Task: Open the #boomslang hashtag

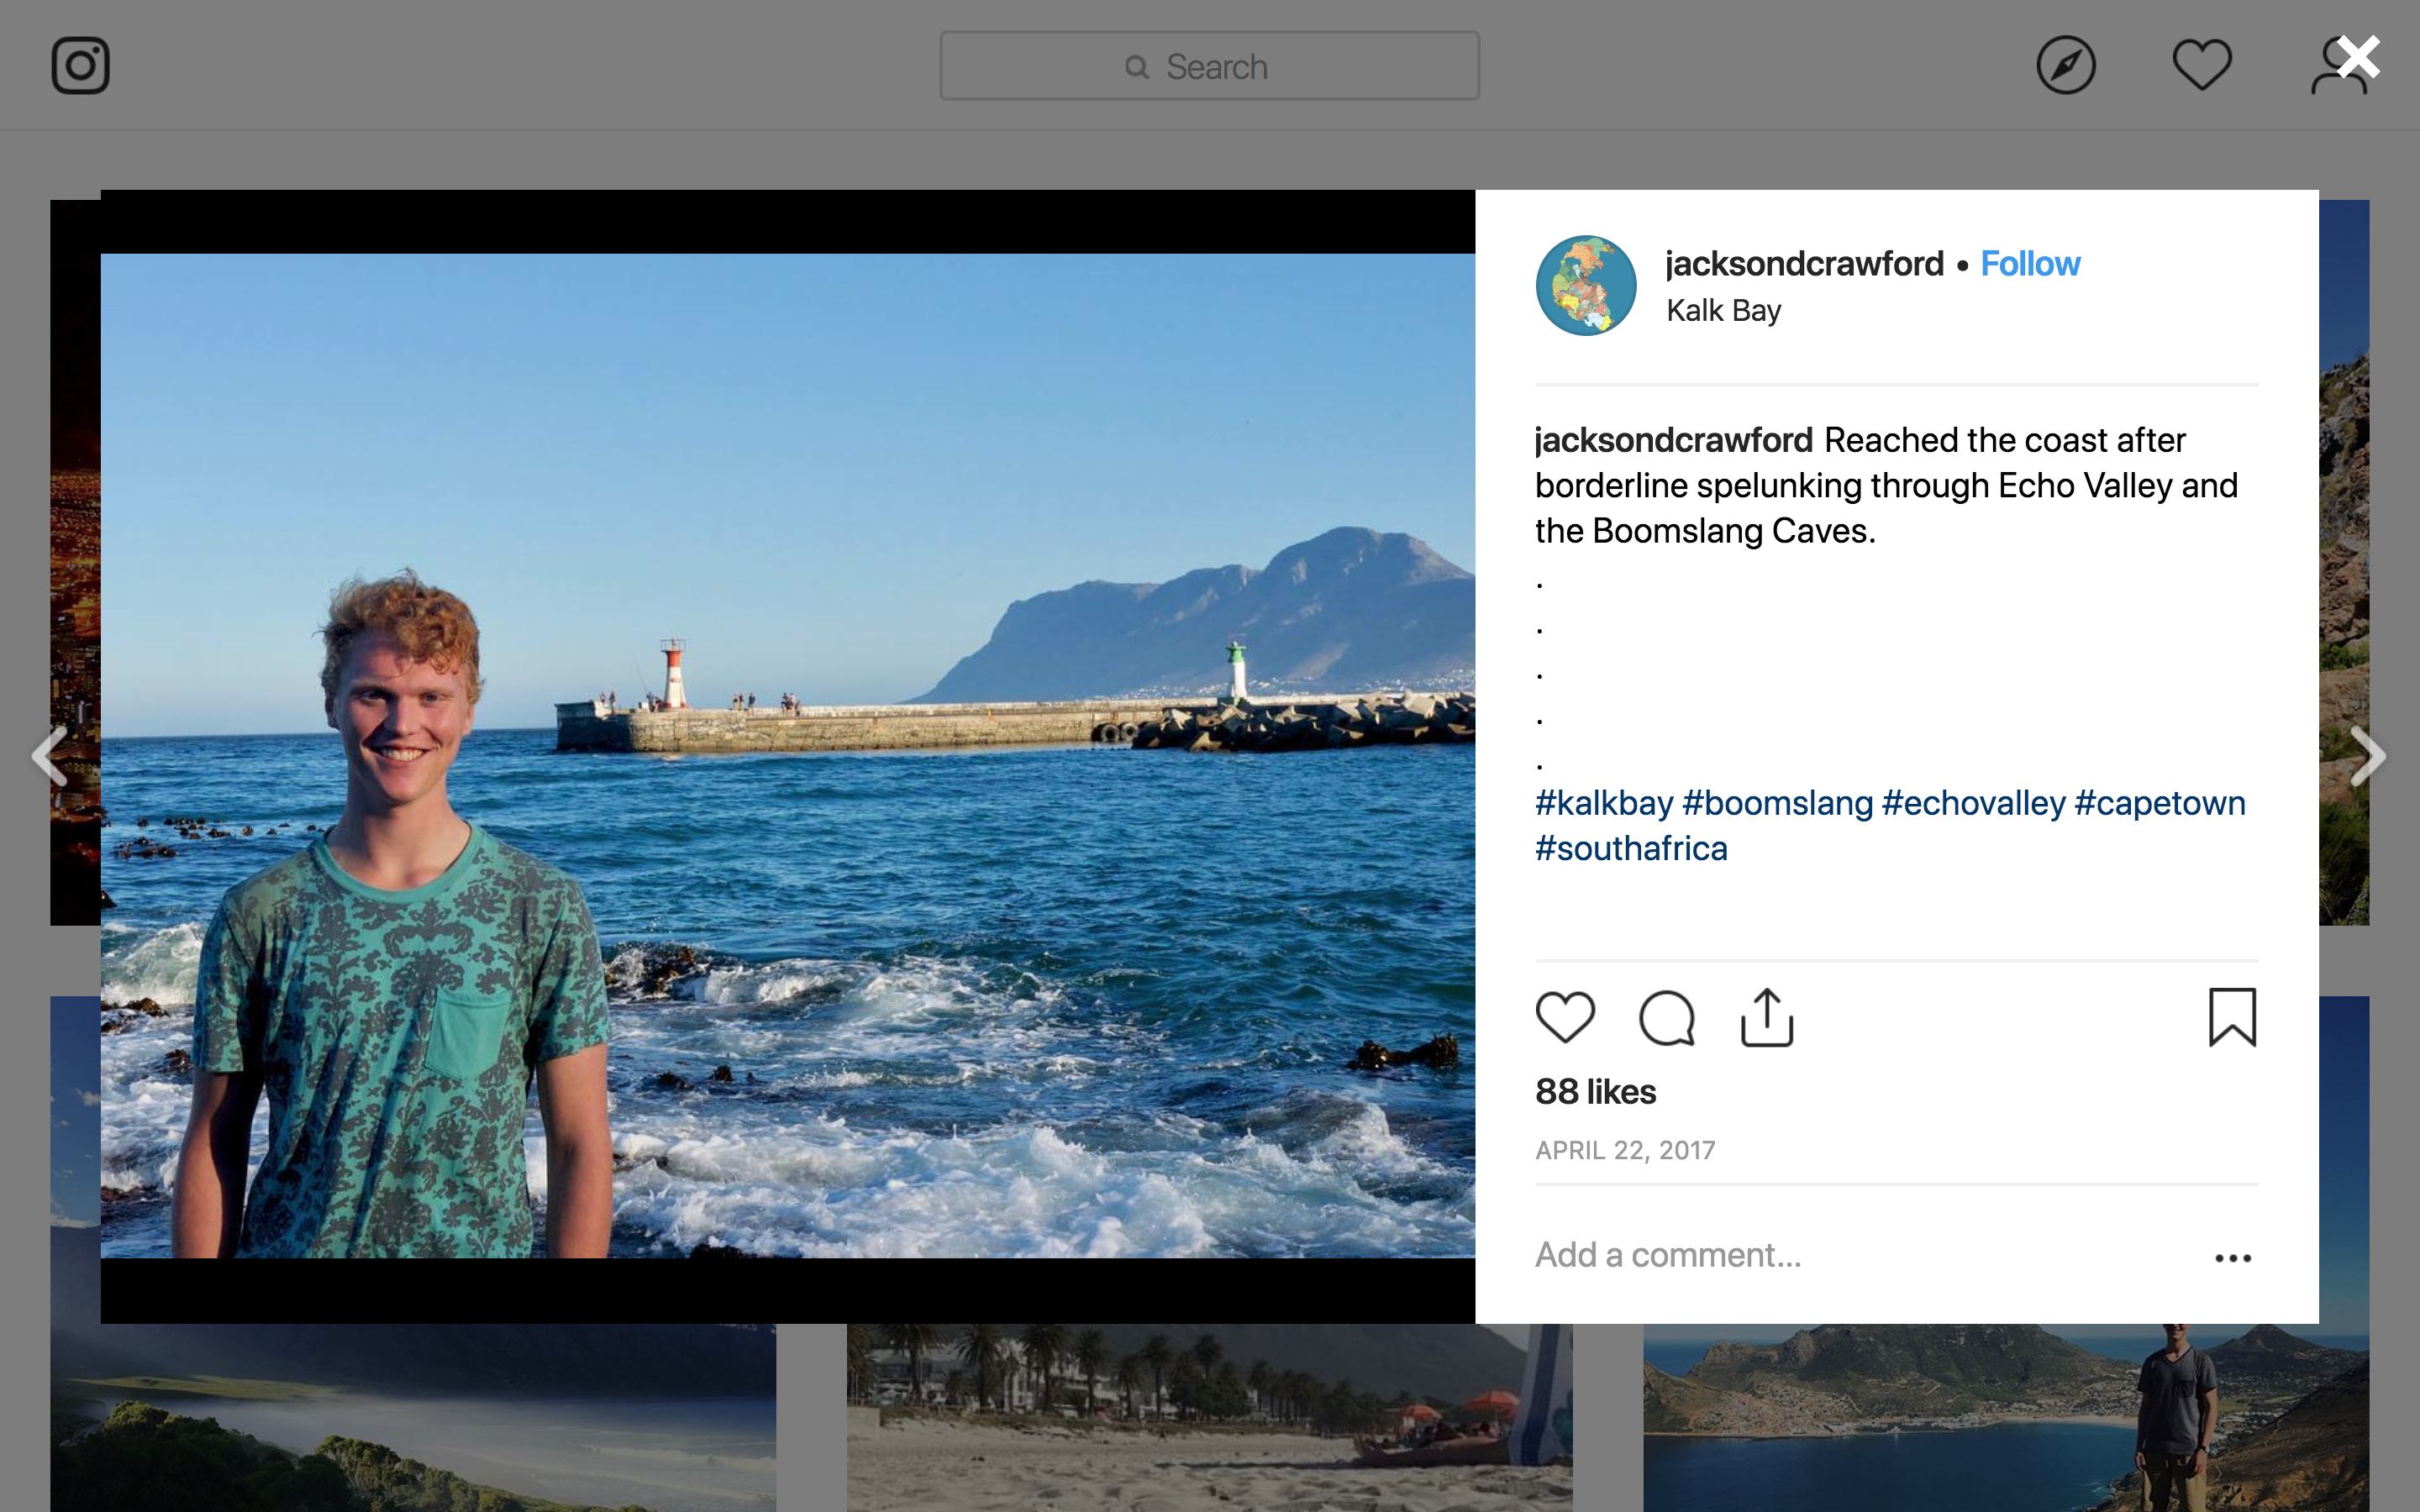Action: (1777, 803)
